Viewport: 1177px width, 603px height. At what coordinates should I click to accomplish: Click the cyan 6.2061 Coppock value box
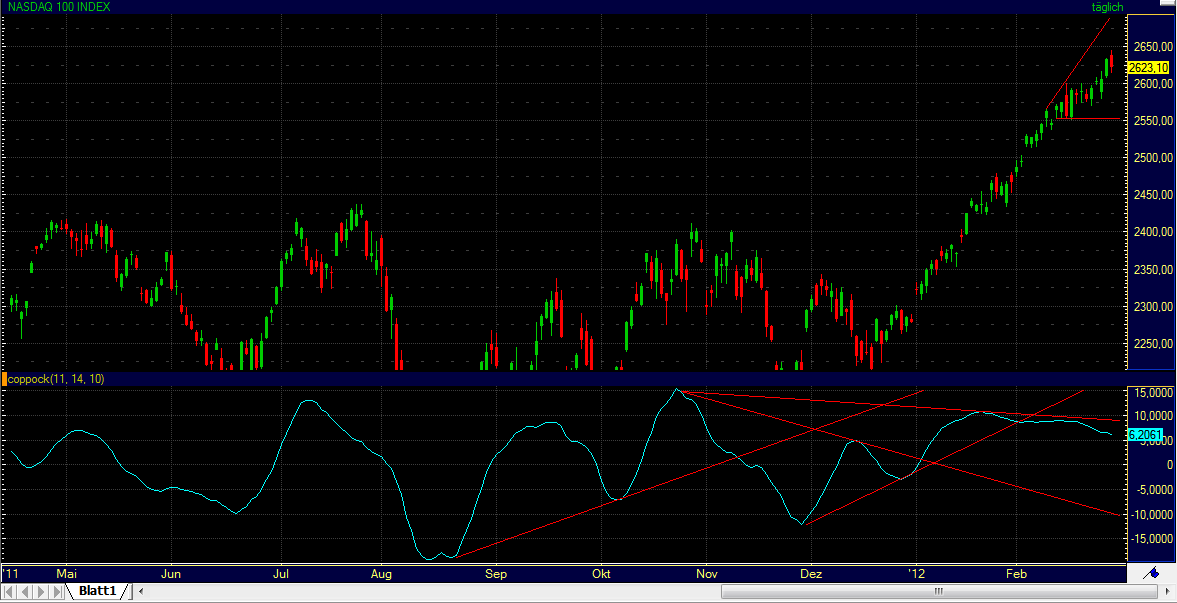click(1143, 434)
